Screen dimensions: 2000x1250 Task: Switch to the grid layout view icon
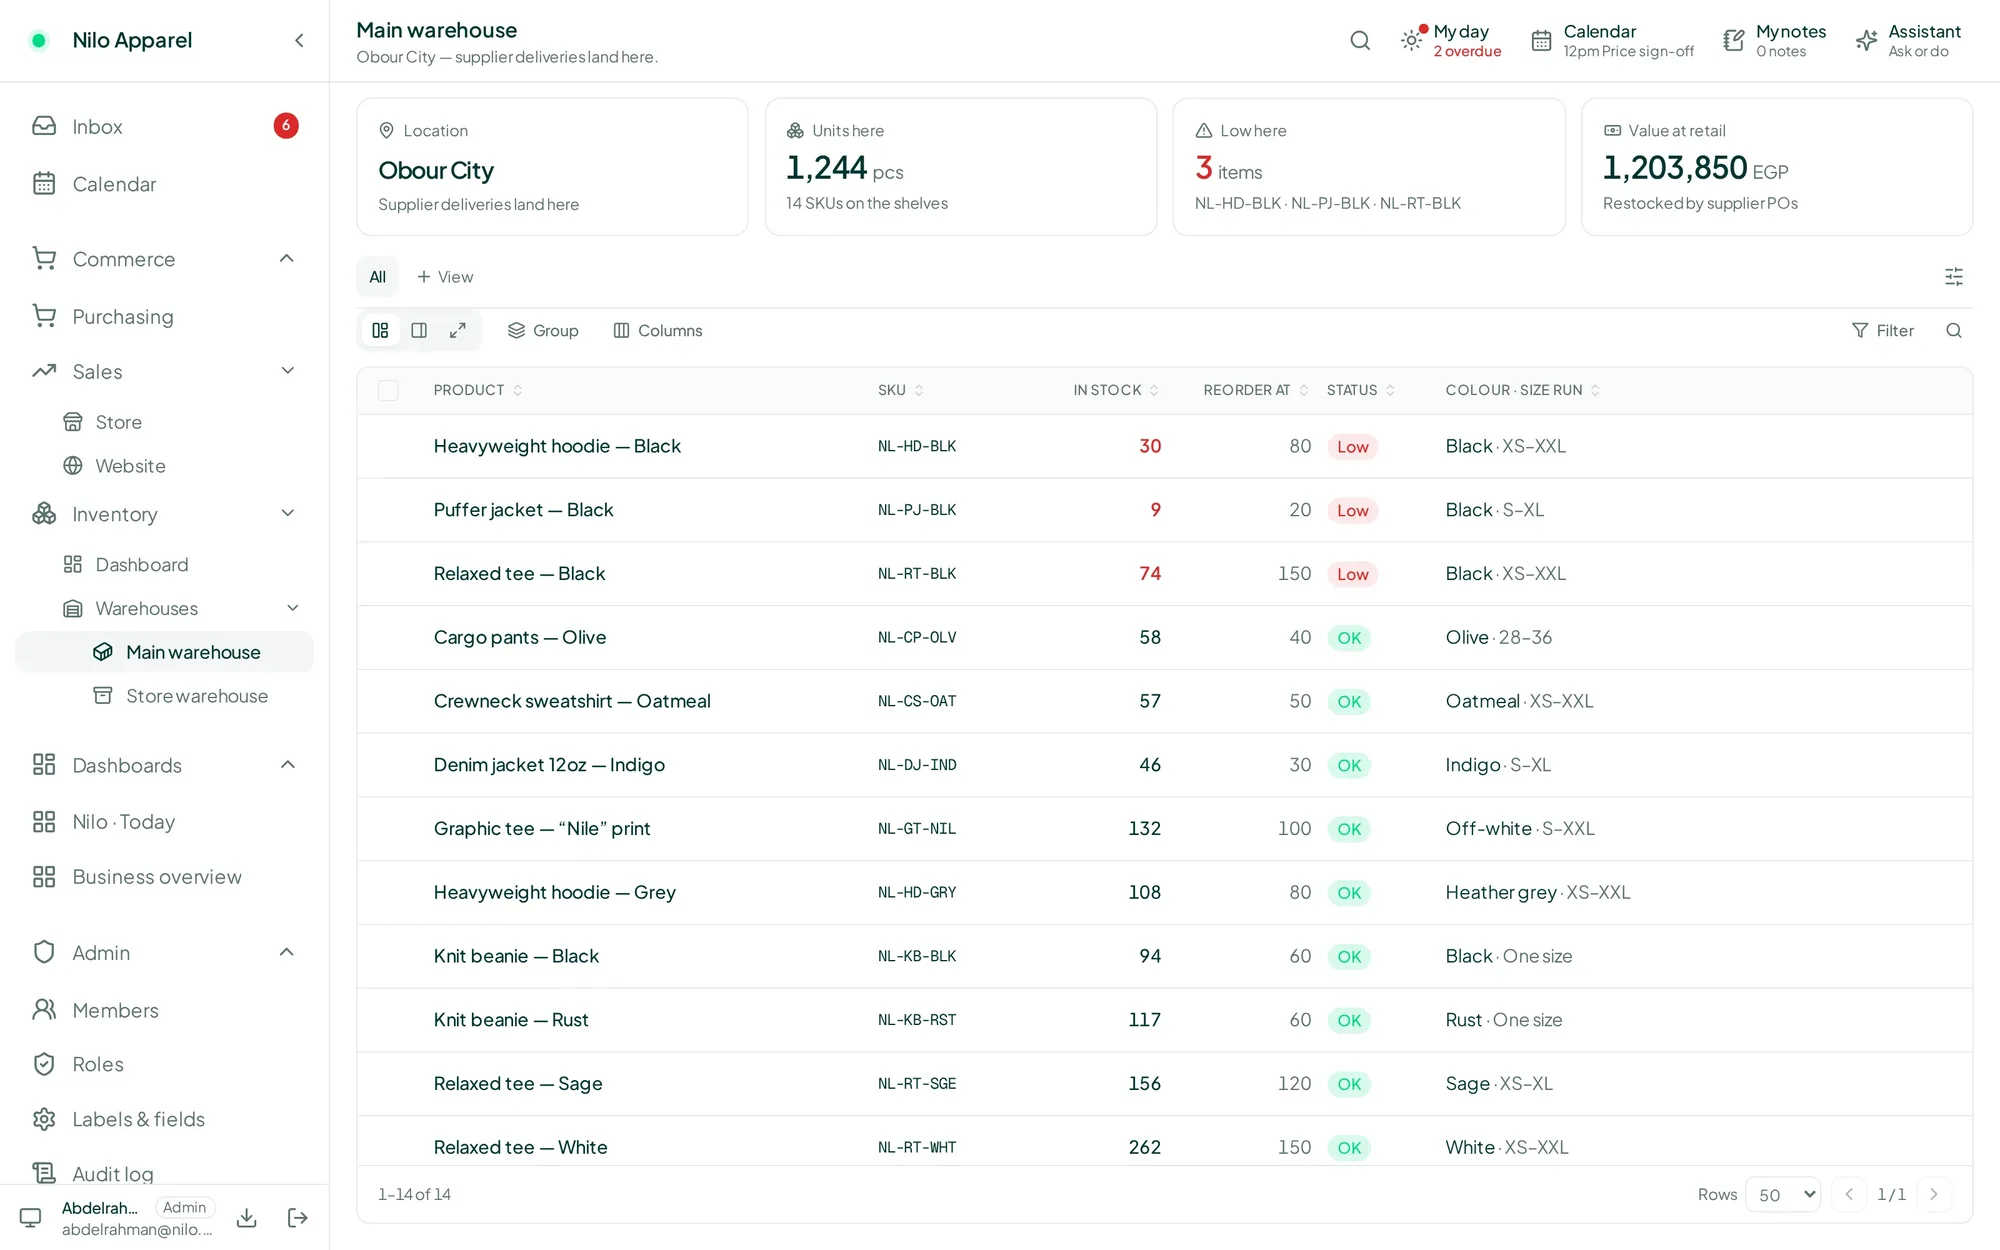coord(380,330)
